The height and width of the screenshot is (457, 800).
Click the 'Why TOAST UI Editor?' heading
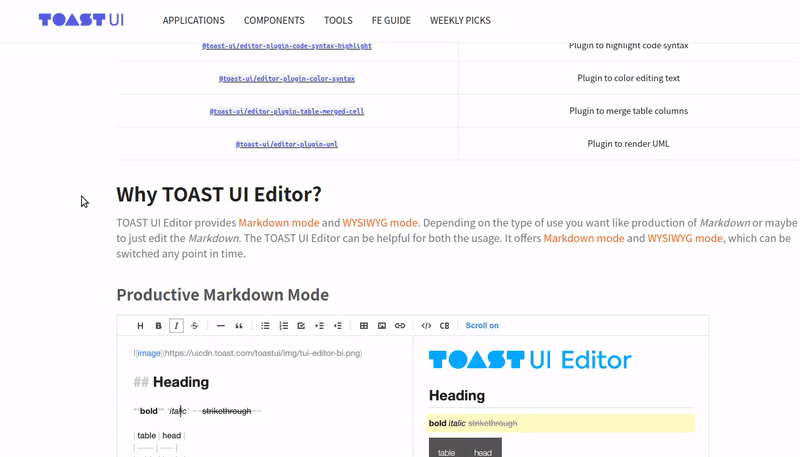point(219,194)
